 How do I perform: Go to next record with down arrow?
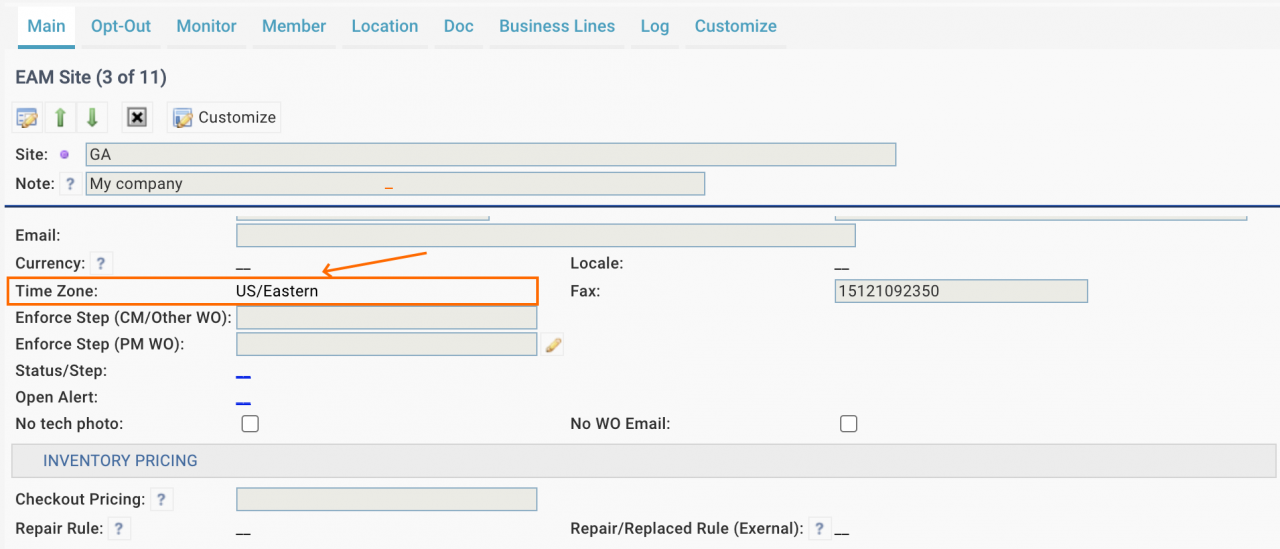[x=92, y=118]
